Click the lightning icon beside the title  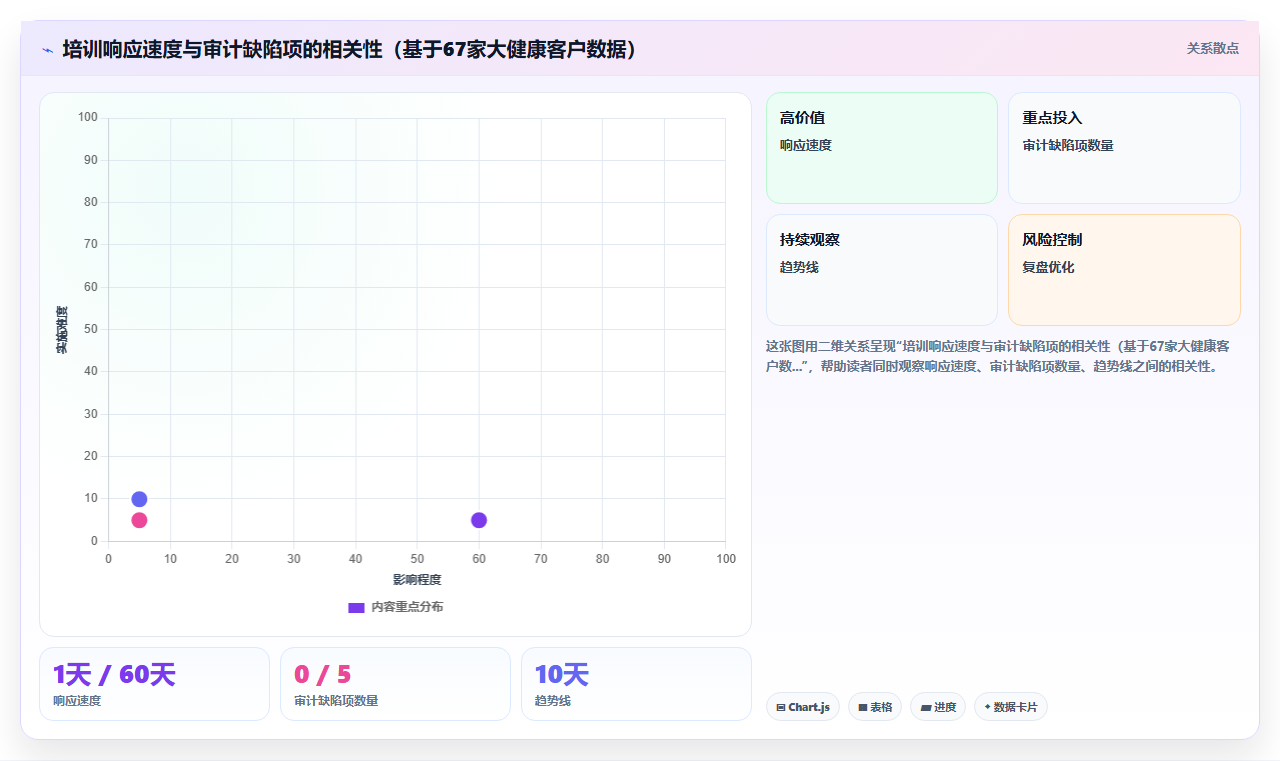click(48, 50)
